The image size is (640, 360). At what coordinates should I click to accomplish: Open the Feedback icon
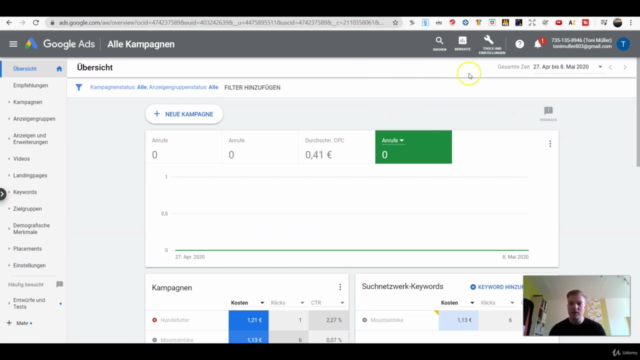coord(548,113)
